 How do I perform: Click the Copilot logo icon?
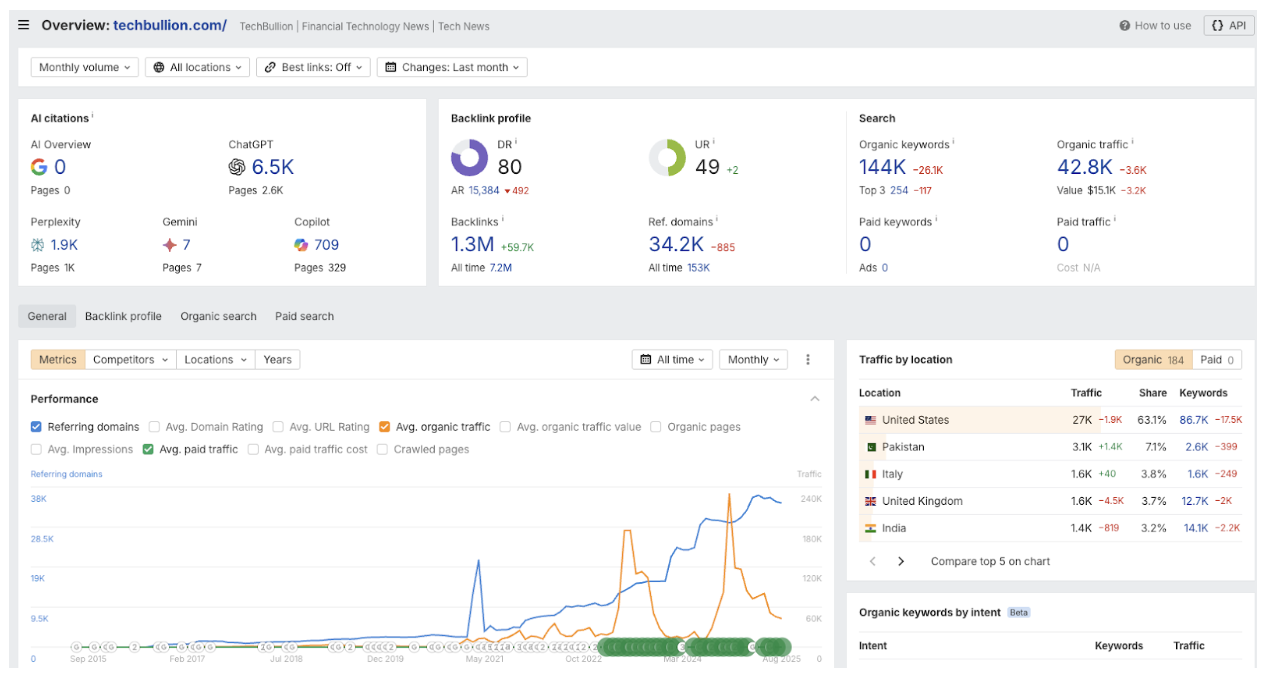click(301, 244)
